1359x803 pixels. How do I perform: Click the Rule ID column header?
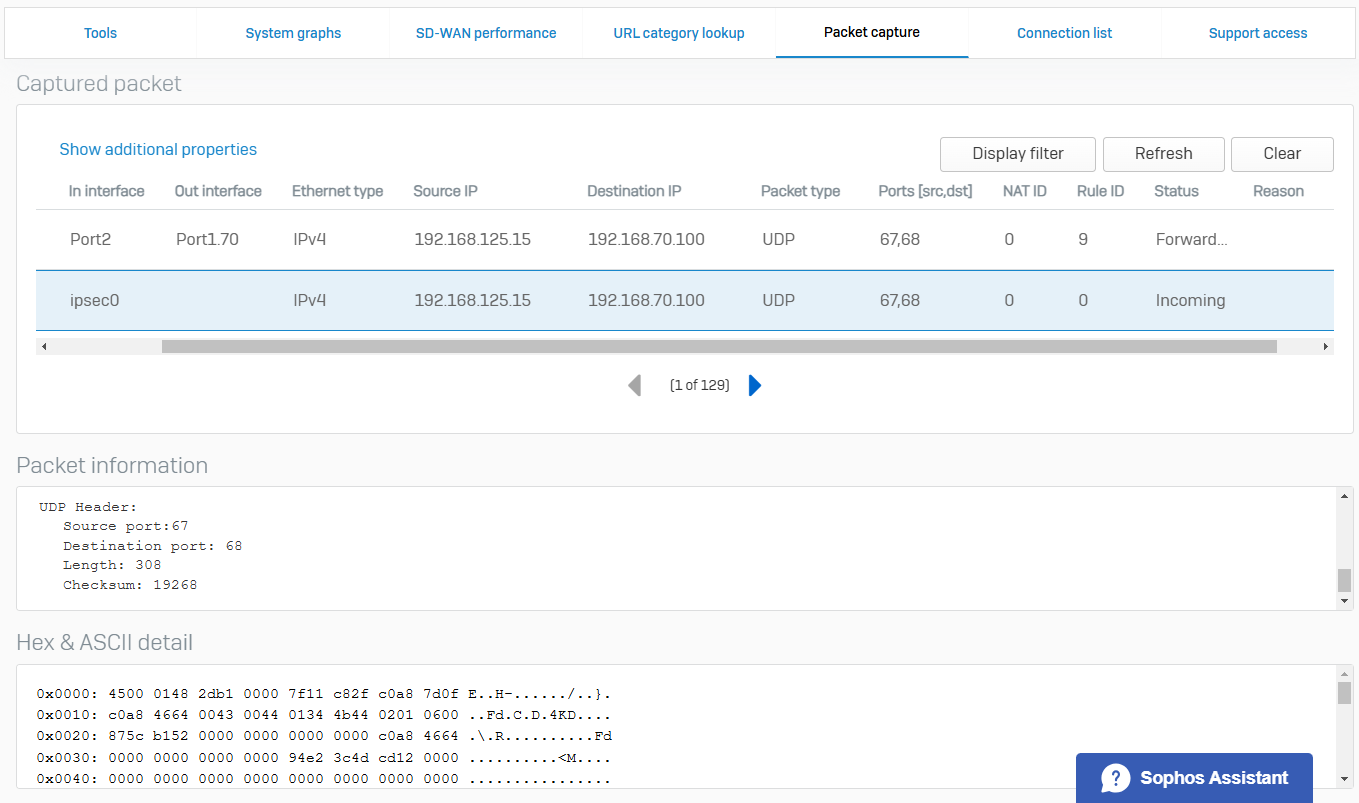point(1100,191)
